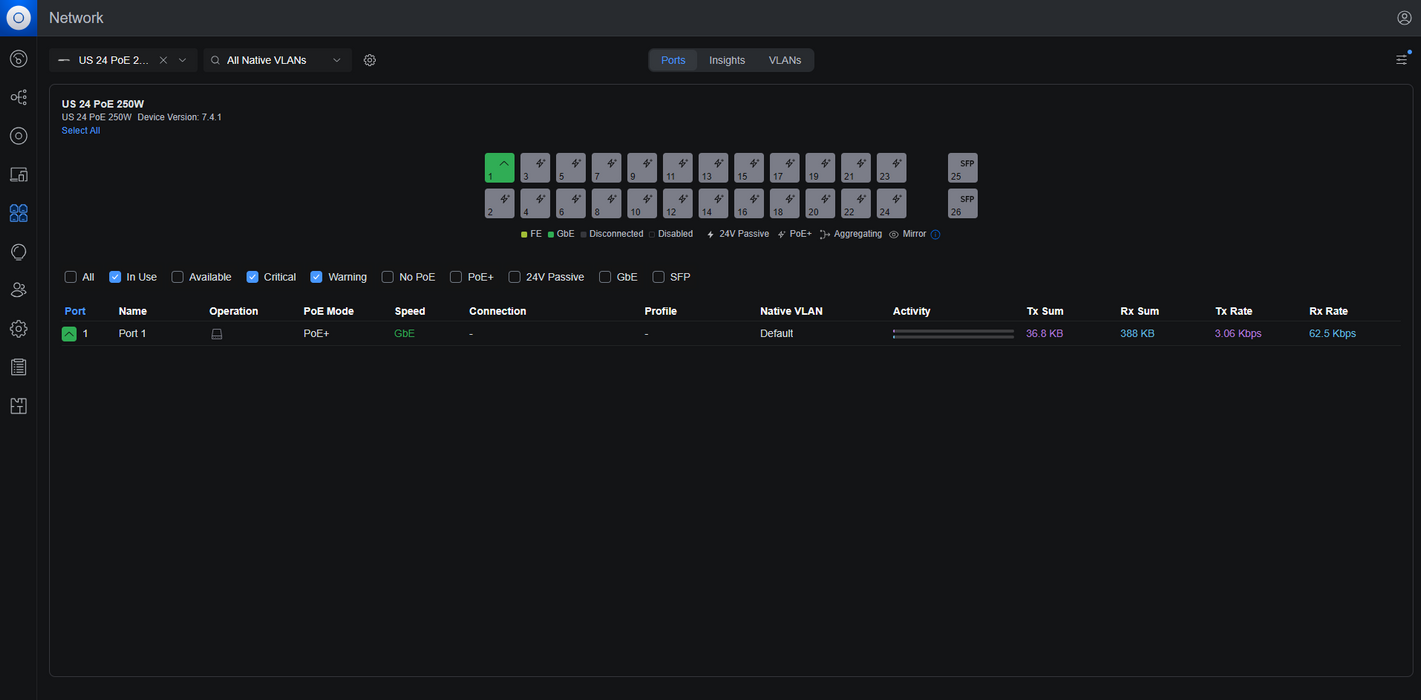This screenshot has height=700, width=1421.
Task: Click the '3.06 Kbps' Tx Rate value
Action: (1238, 334)
